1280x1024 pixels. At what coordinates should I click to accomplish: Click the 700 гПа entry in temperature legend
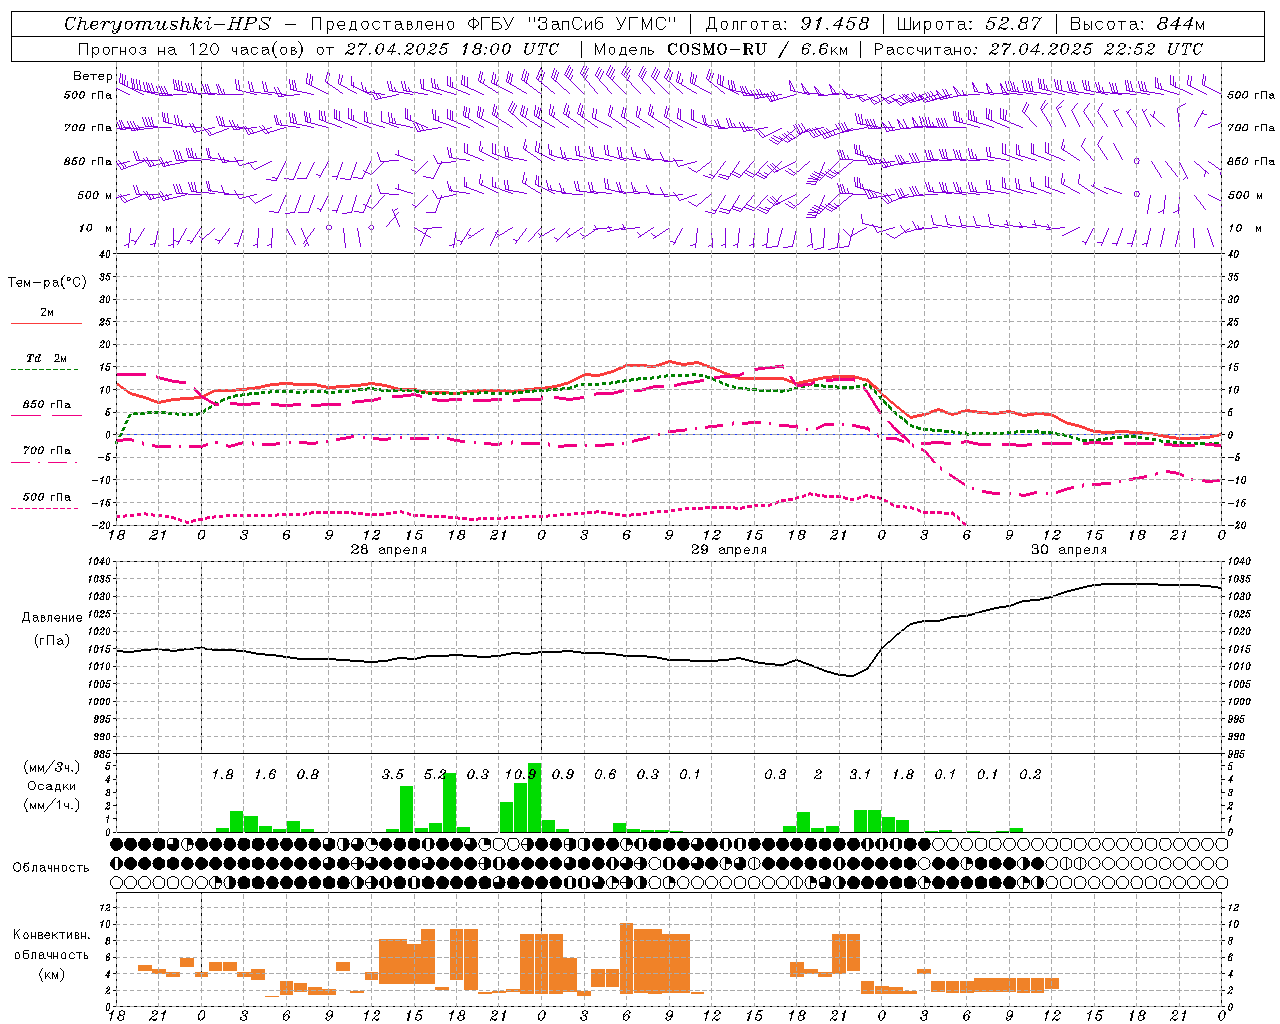[47, 450]
